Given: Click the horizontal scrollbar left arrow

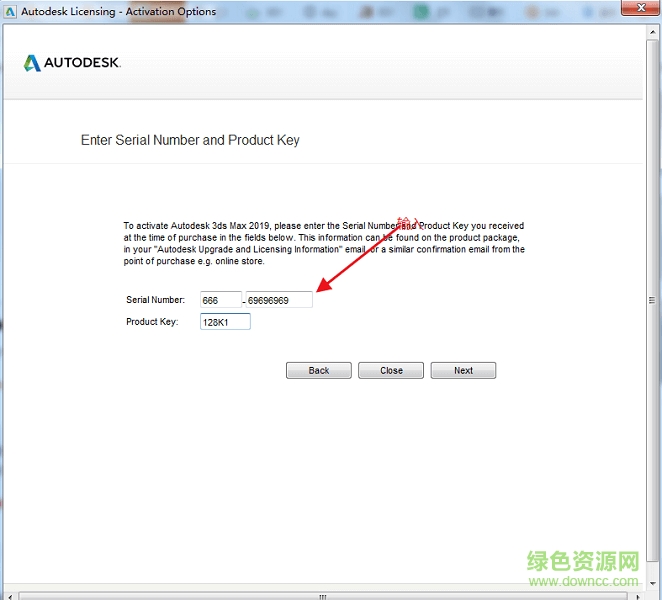Looking at the screenshot, I should coord(11,596).
